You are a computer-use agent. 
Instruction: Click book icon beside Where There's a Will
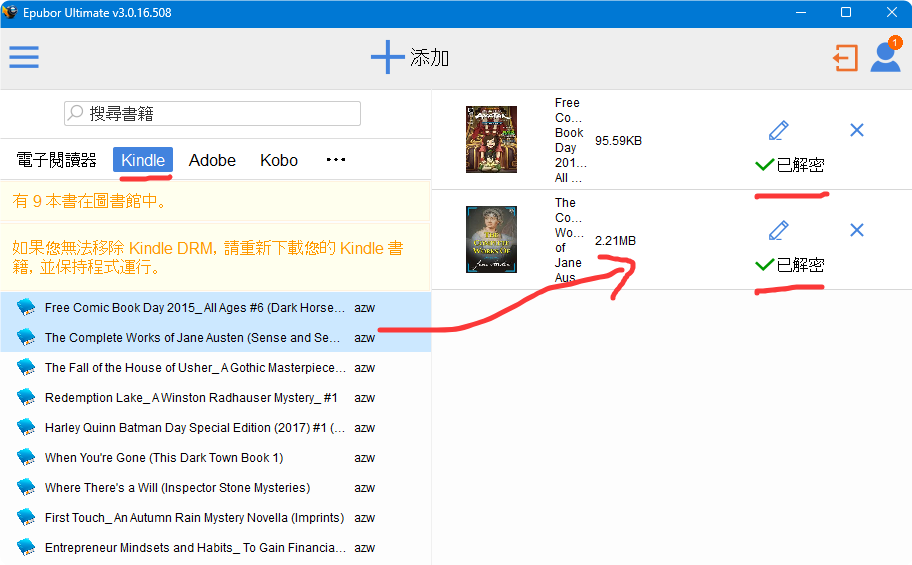click(x=26, y=487)
